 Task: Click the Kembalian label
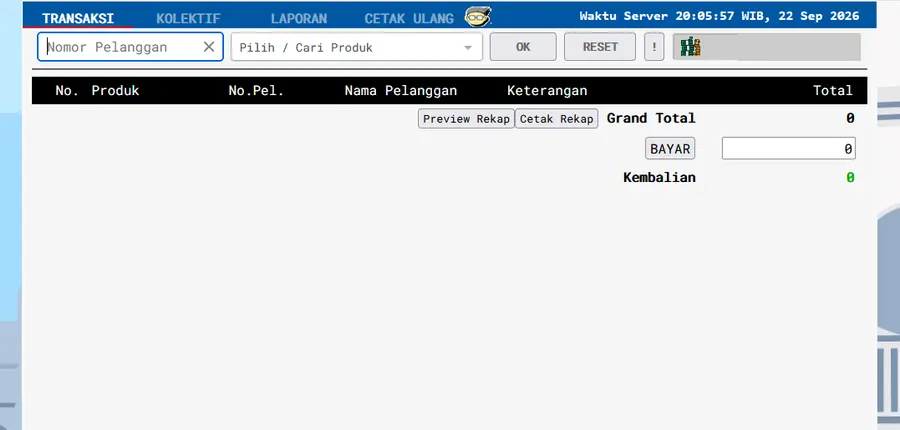point(660,177)
